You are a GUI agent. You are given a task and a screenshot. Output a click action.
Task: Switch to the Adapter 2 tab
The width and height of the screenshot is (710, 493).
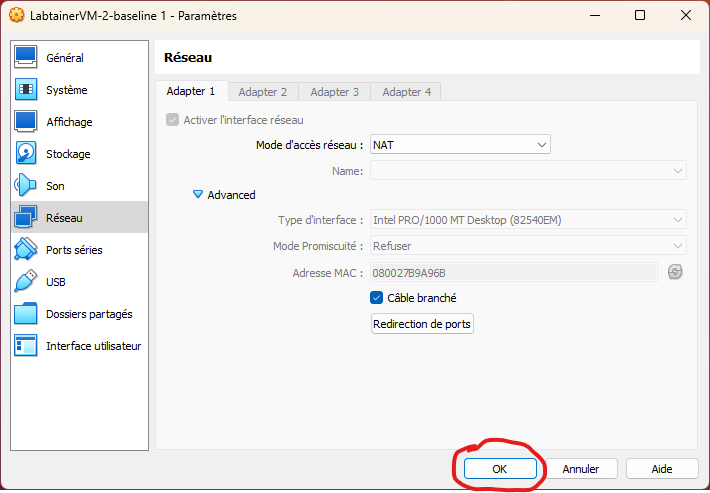263,92
